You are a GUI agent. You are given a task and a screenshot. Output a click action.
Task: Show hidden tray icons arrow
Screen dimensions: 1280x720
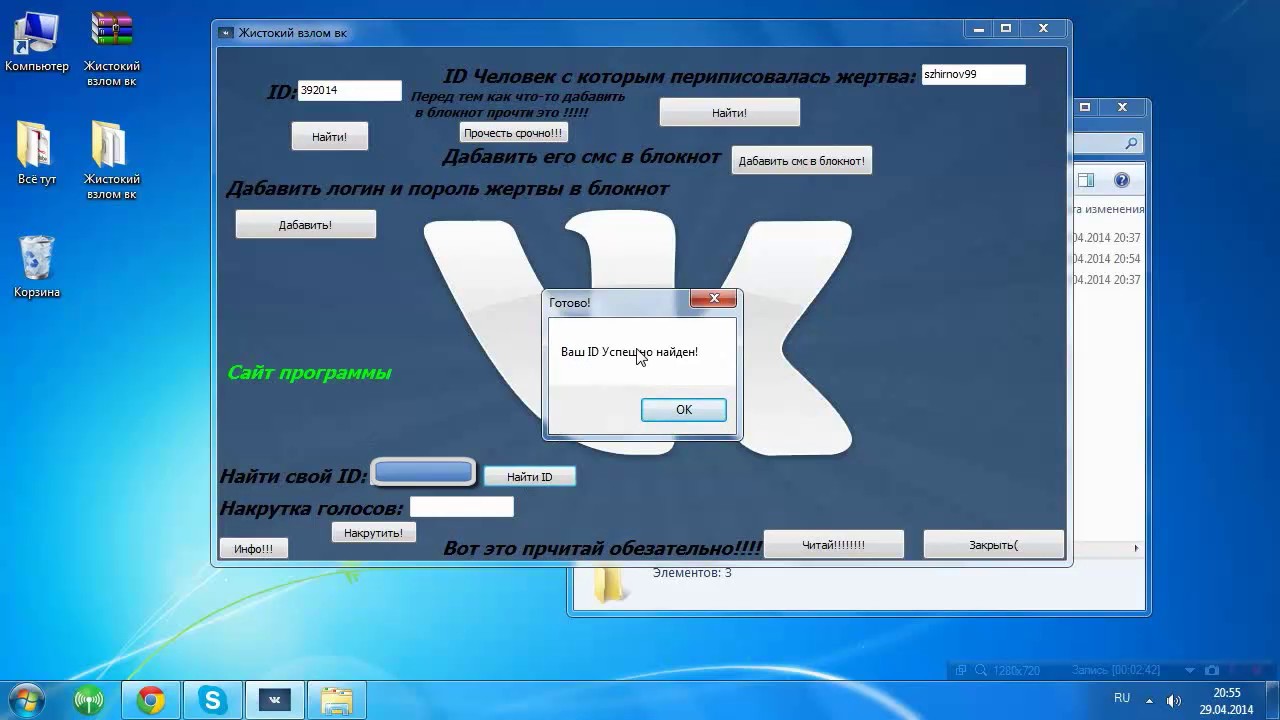1150,700
